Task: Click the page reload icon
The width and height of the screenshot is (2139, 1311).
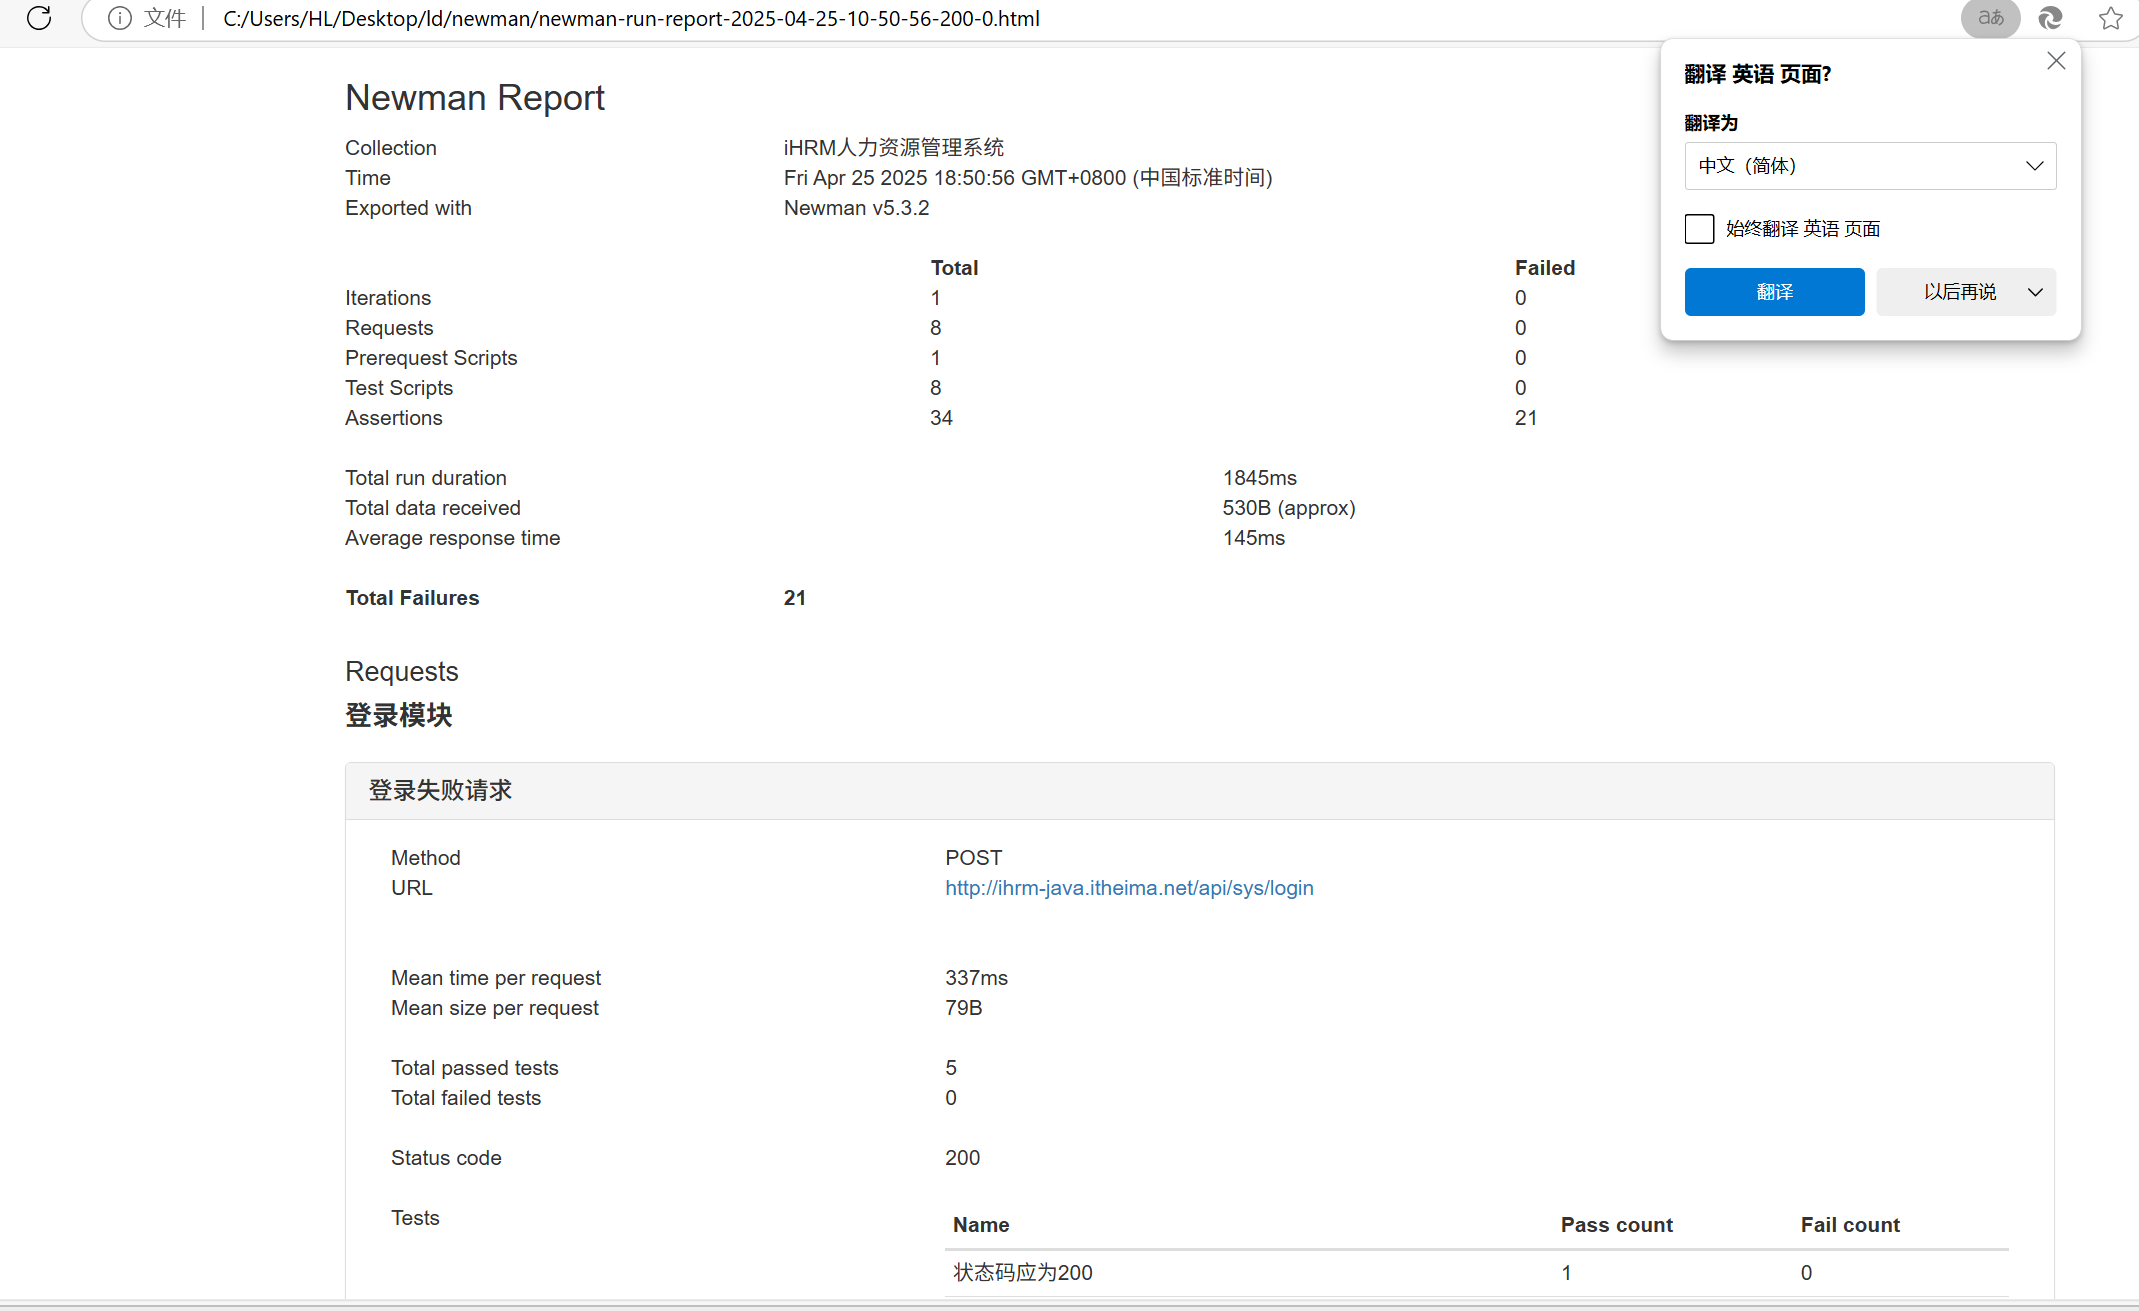Action: (39, 18)
